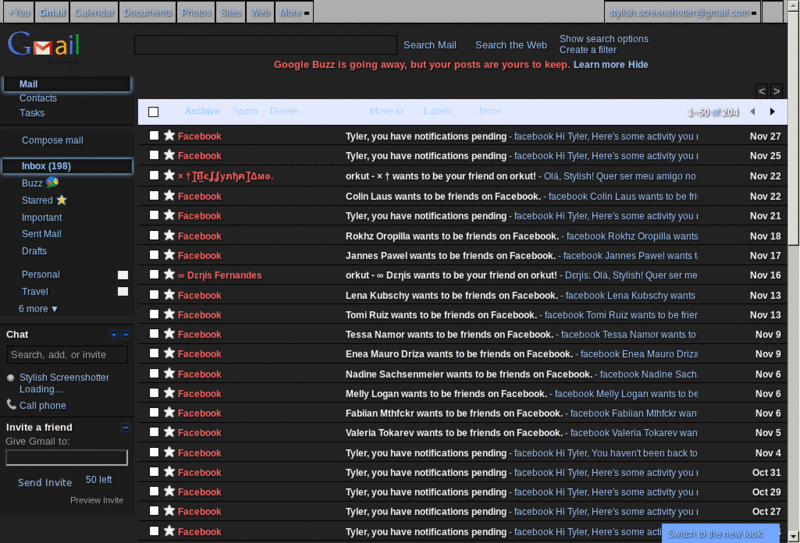
Task: Toggle the select-all checkbox in toolbar
Action: 153,112
